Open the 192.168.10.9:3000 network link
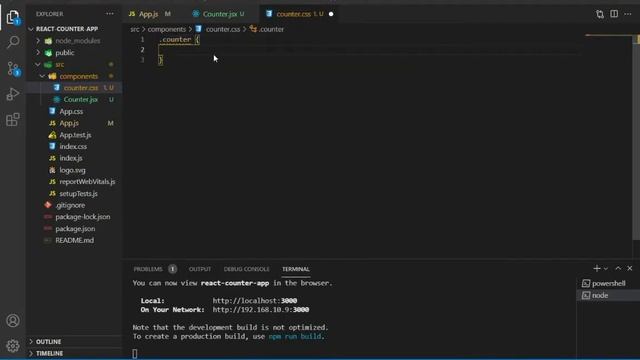This screenshot has height=360, width=640. click(261, 310)
